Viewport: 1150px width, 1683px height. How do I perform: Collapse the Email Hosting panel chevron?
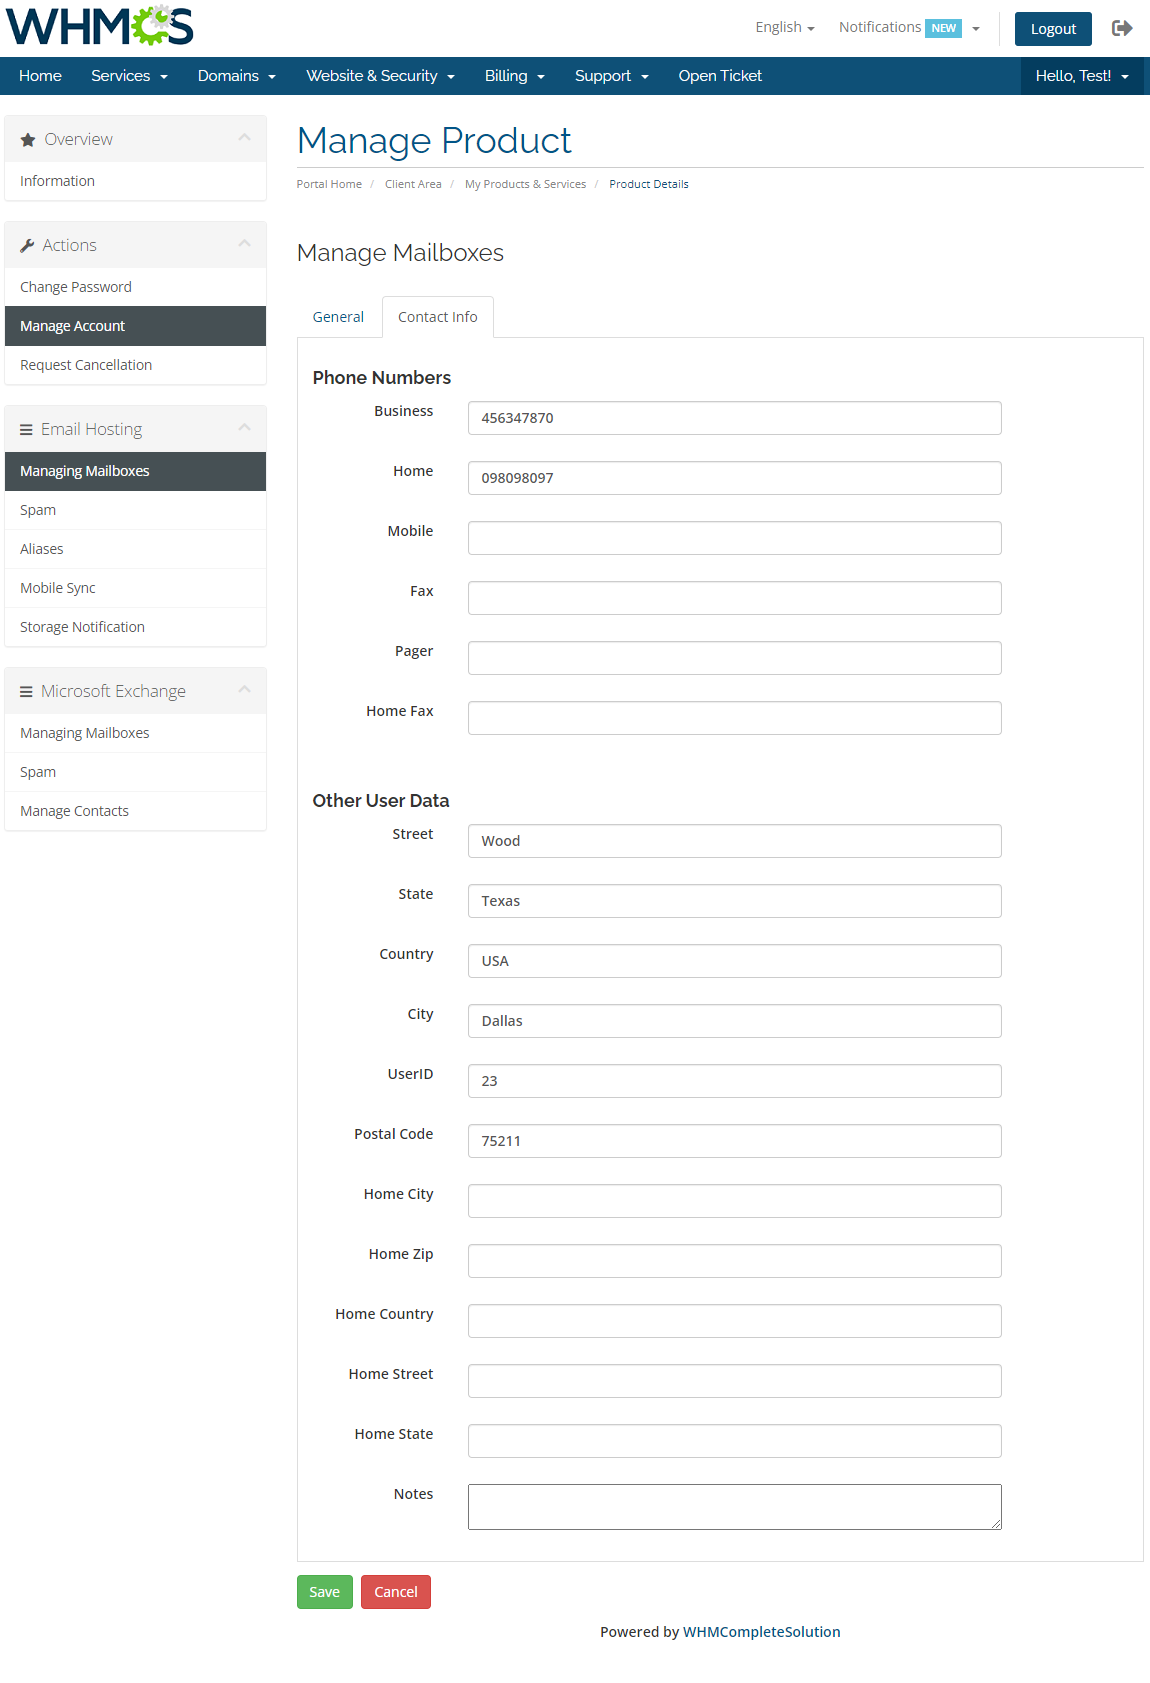[244, 428]
